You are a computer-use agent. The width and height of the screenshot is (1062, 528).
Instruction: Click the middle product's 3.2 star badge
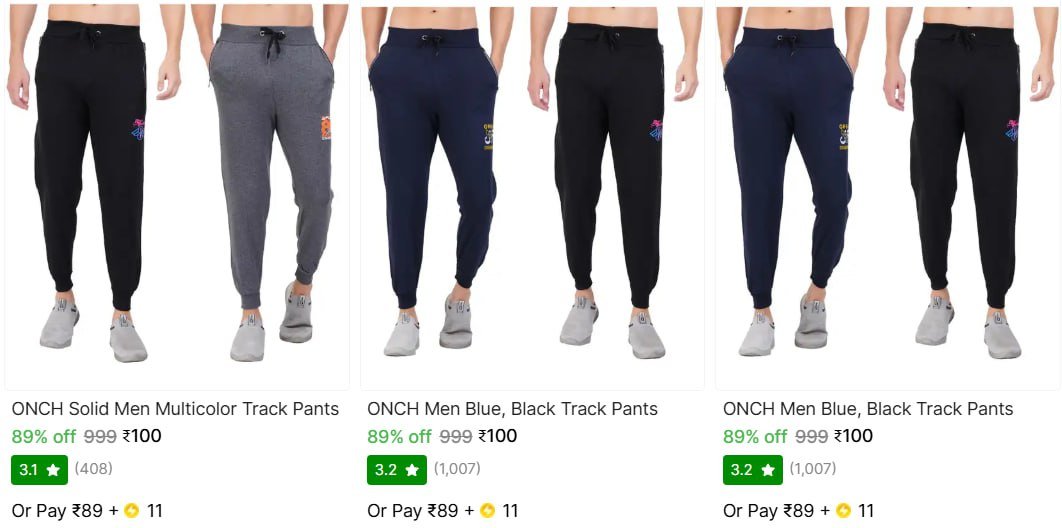point(397,470)
